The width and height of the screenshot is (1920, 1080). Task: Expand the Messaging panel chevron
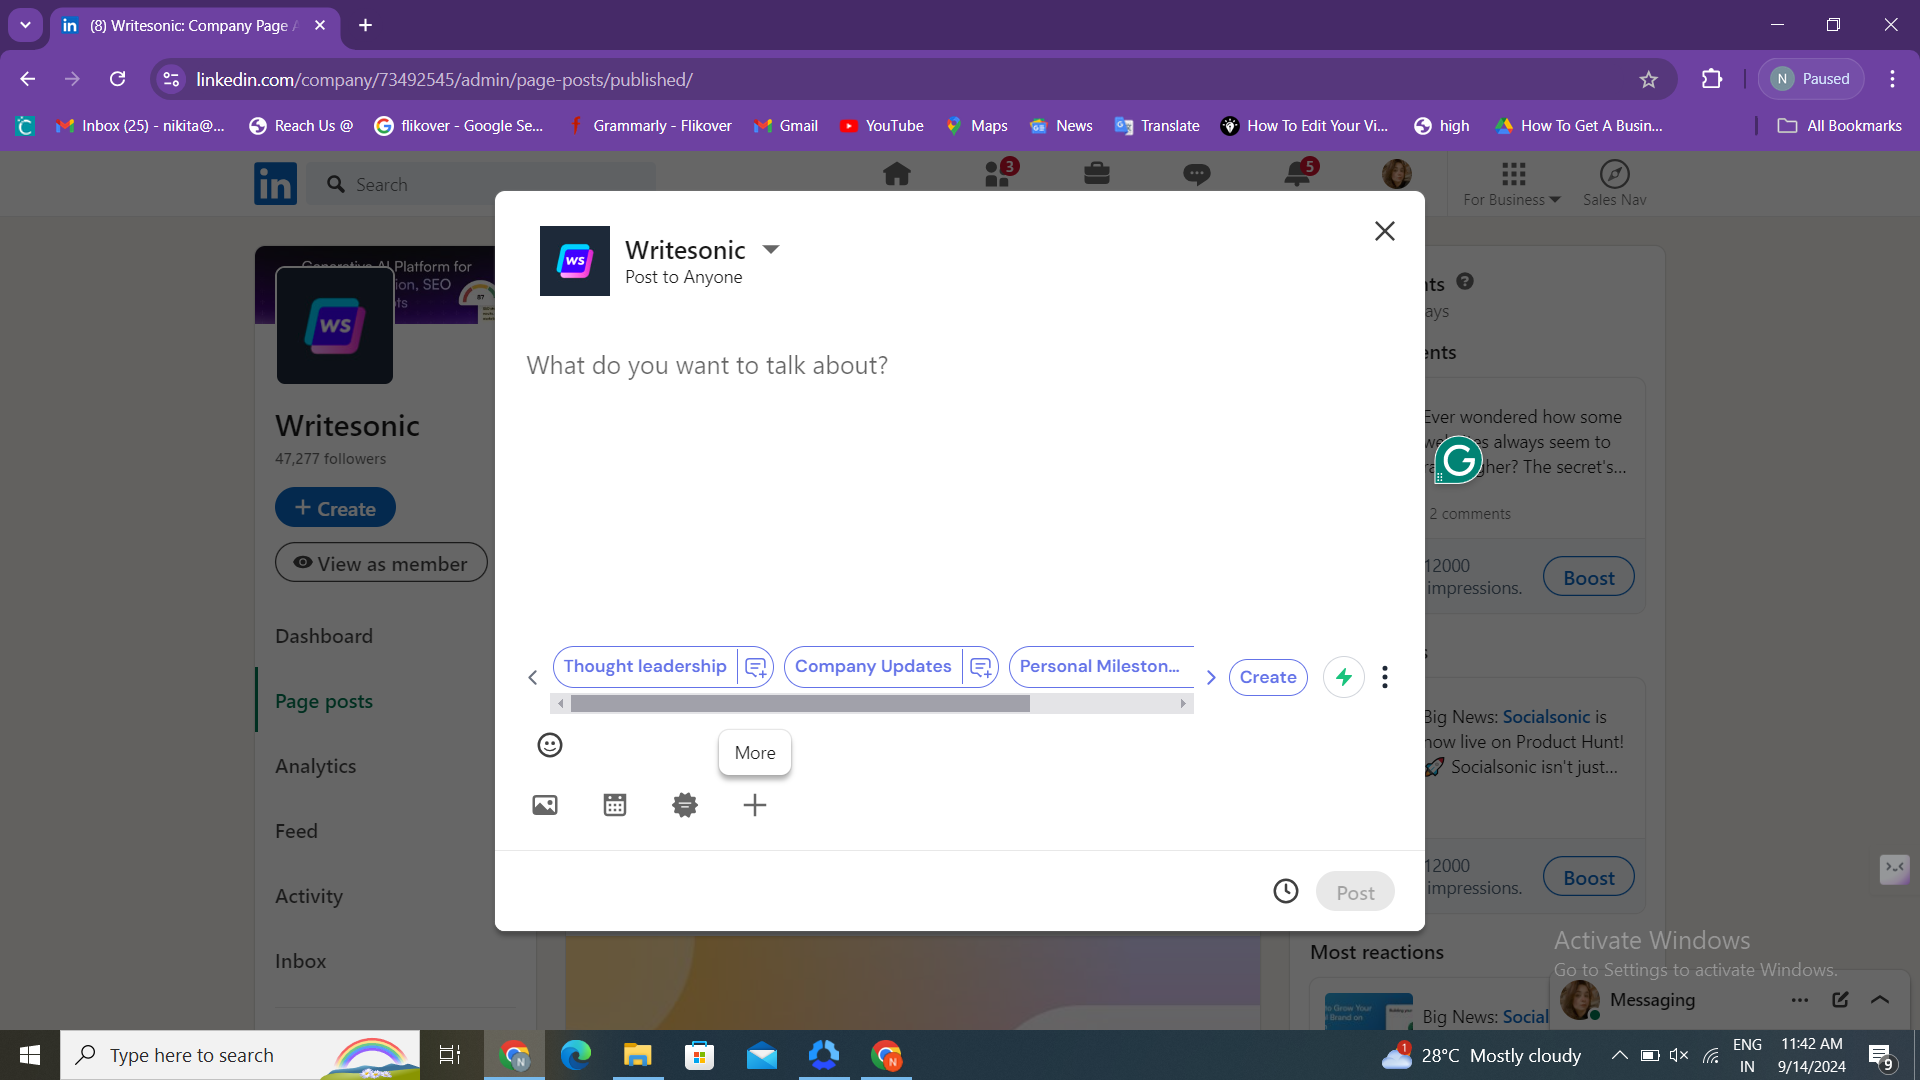[1880, 999]
